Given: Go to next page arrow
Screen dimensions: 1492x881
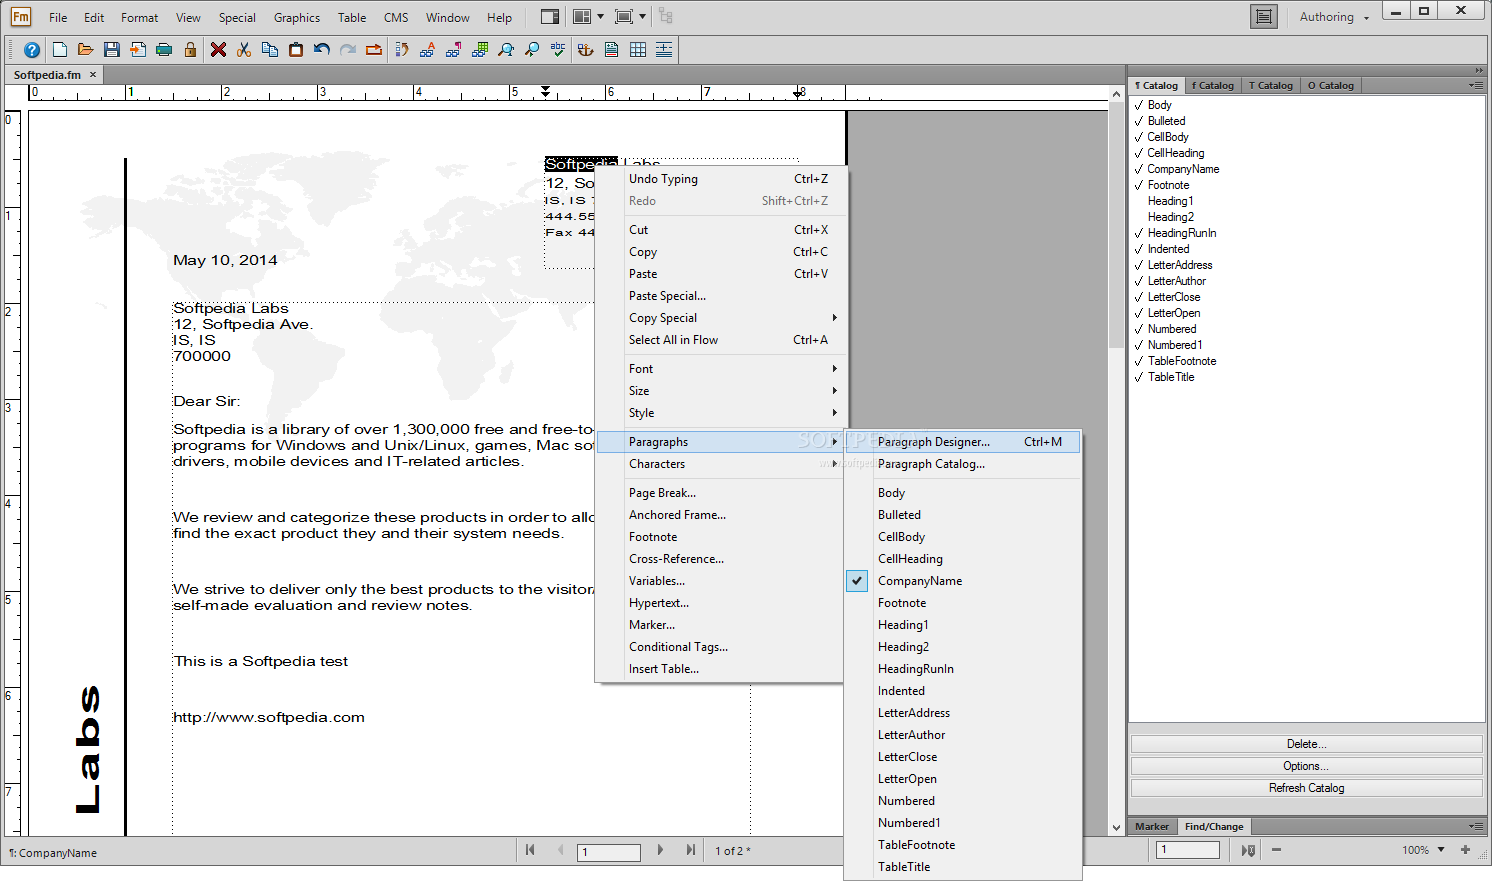Looking at the screenshot, I should [660, 850].
